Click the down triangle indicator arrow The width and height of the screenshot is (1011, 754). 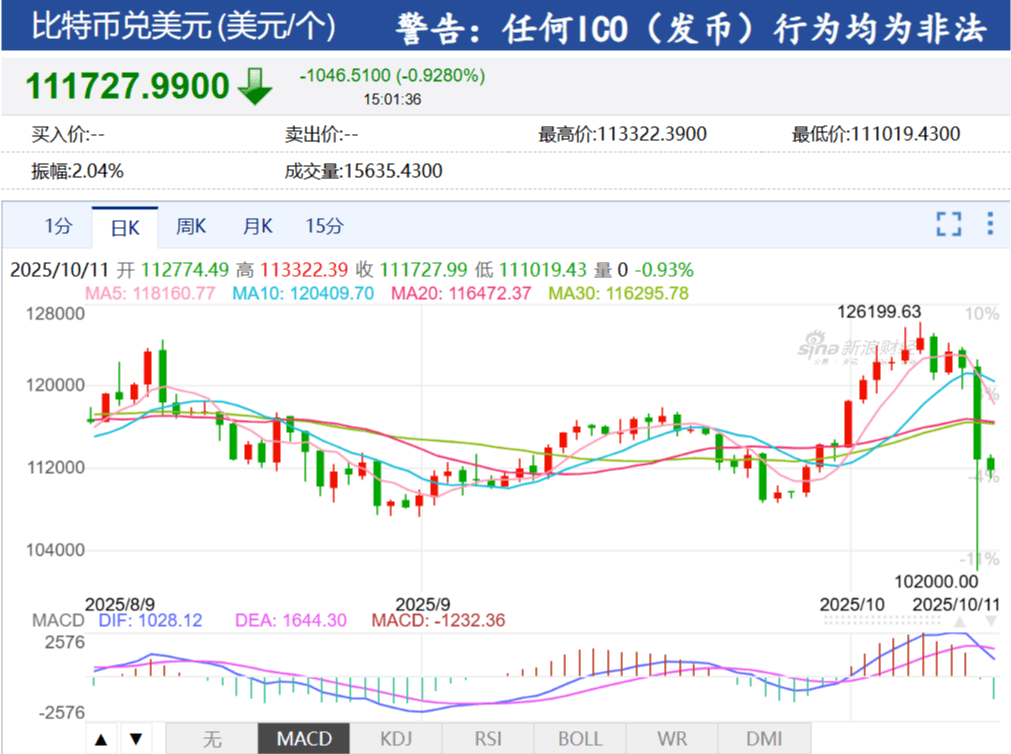[136, 739]
